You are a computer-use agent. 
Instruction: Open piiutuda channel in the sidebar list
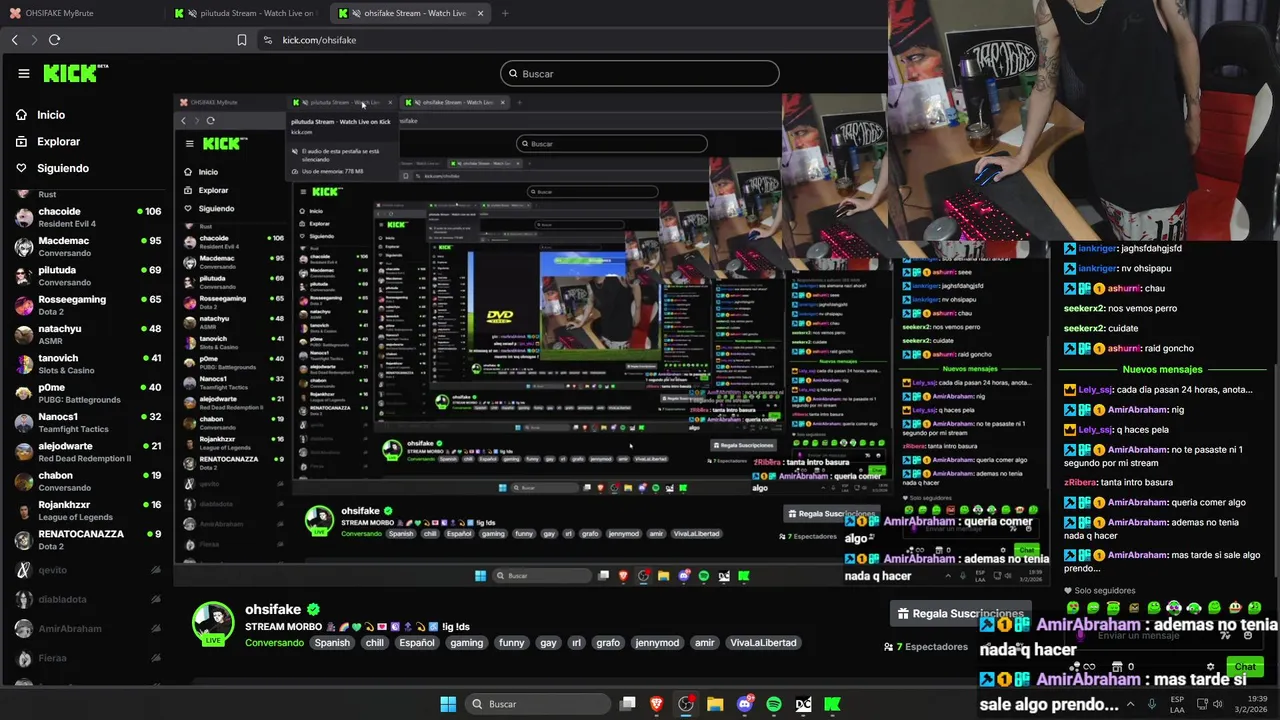click(x=86, y=276)
